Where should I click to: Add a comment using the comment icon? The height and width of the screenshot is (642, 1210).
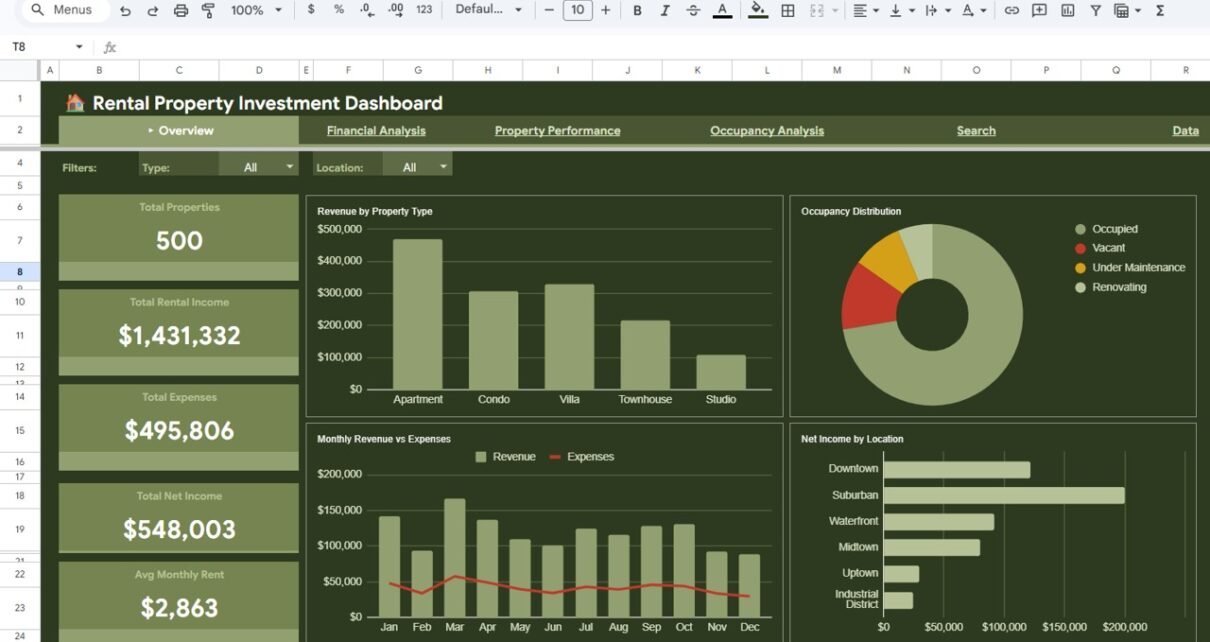[1039, 10]
